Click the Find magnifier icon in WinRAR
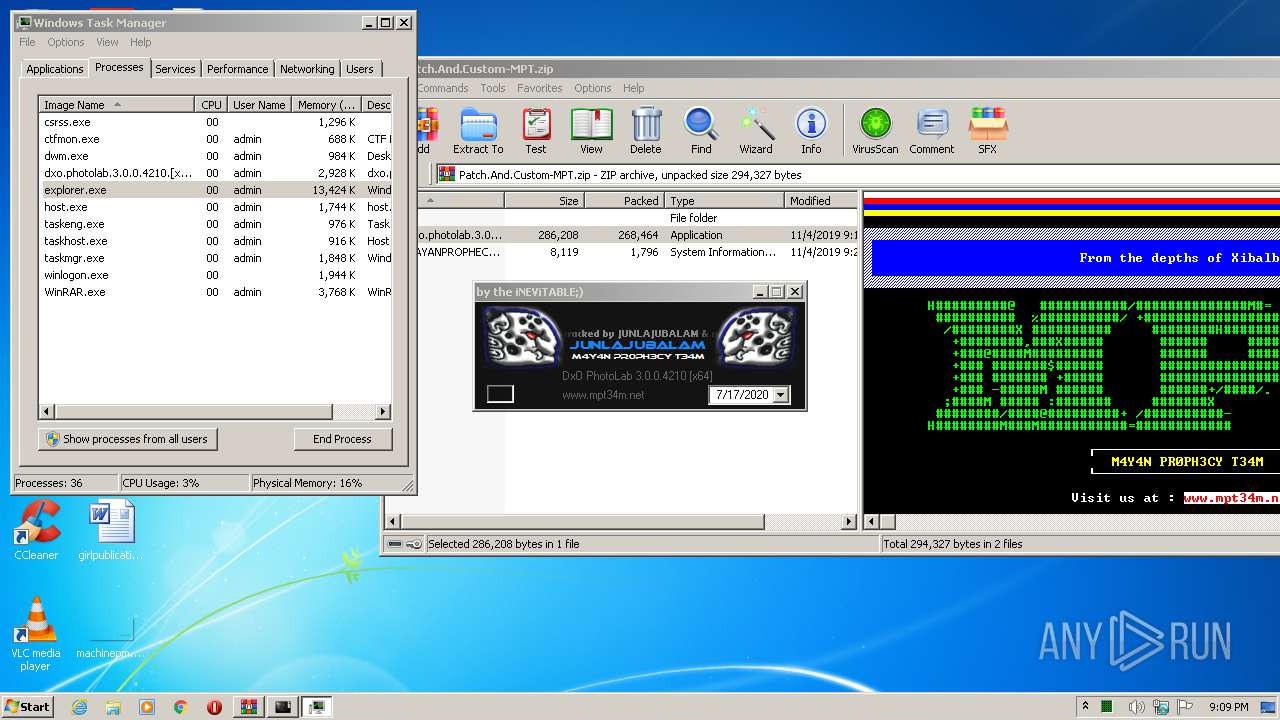This screenshot has width=1280, height=720. tap(701, 131)
